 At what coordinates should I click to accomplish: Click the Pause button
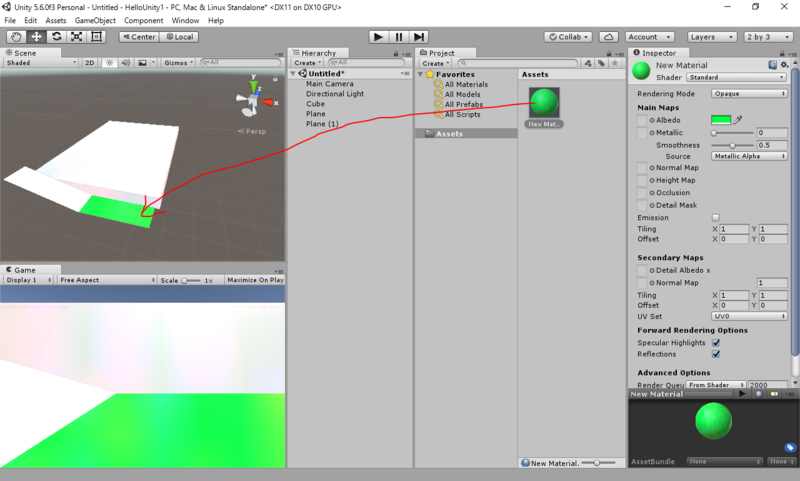pyautogui.click(x=398, y=37)
